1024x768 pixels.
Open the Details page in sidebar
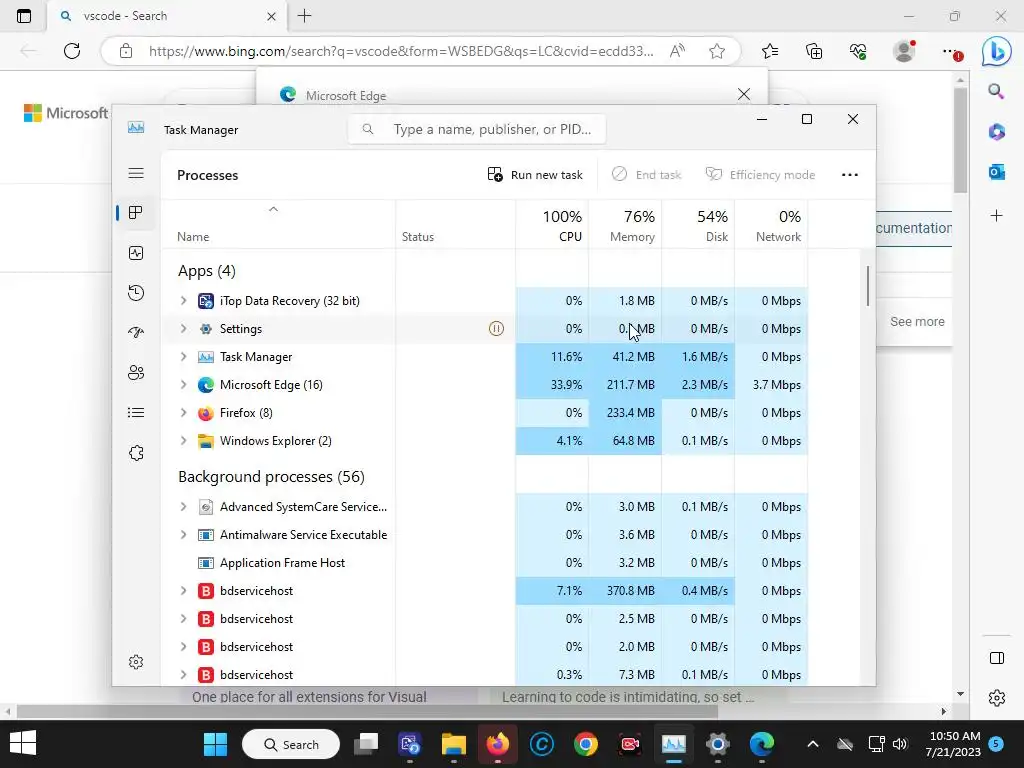click(136, 413)
